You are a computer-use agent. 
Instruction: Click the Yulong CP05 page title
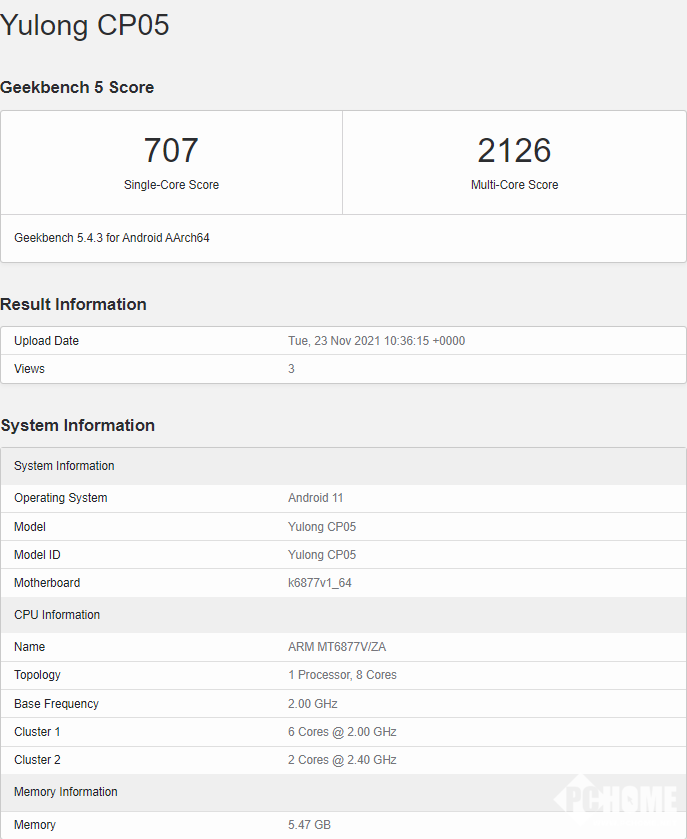click(85, 25)
